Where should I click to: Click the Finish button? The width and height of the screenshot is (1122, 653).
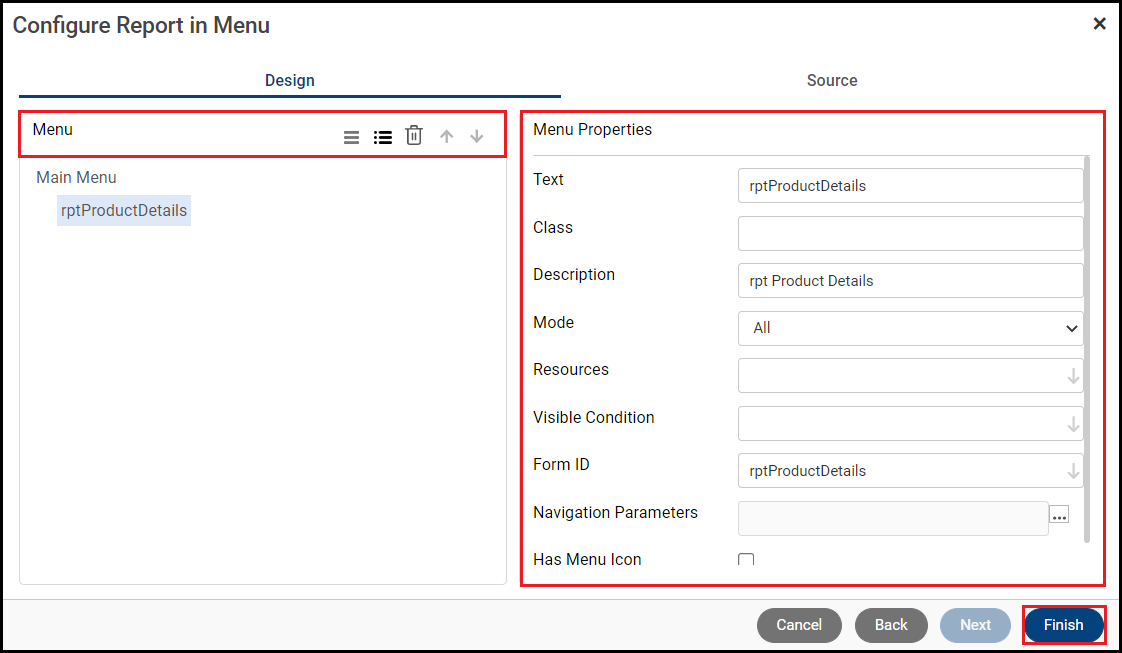[1063, 625]
